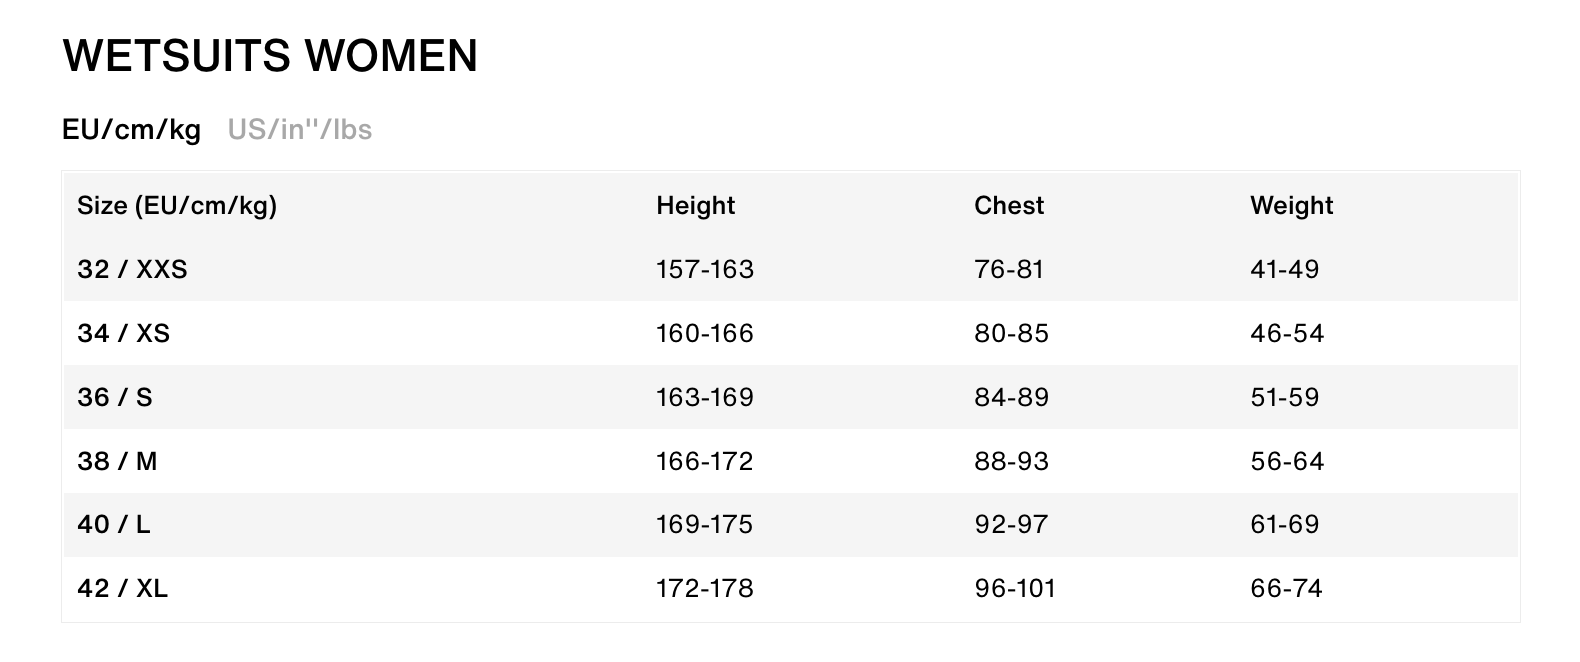Click the Height column header
The width and height of the screenshot is (1580, 662).
pyautogui.click(x=695, y=205)
